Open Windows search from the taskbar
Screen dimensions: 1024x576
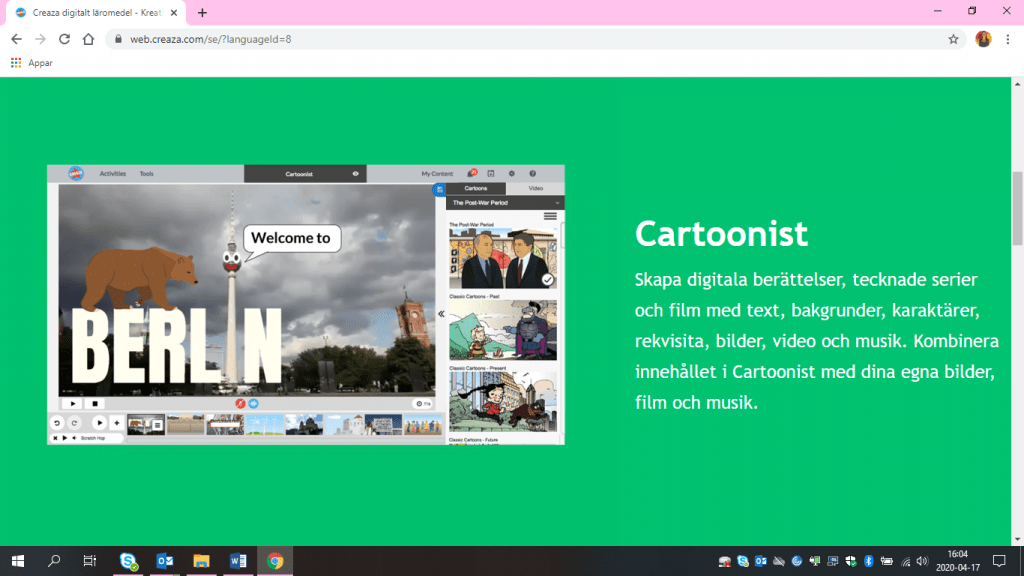click(x=54, y=561)
